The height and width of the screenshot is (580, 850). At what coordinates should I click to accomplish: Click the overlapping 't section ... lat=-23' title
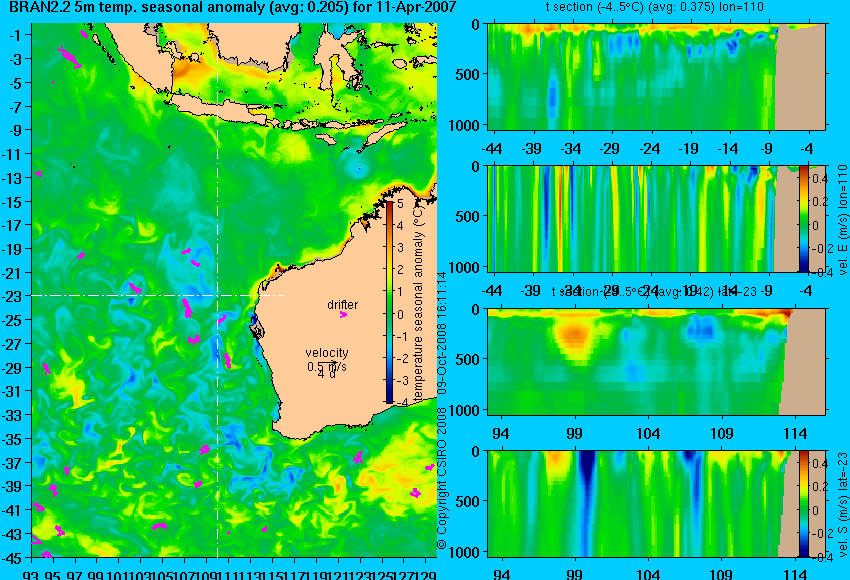coord(654,292)
